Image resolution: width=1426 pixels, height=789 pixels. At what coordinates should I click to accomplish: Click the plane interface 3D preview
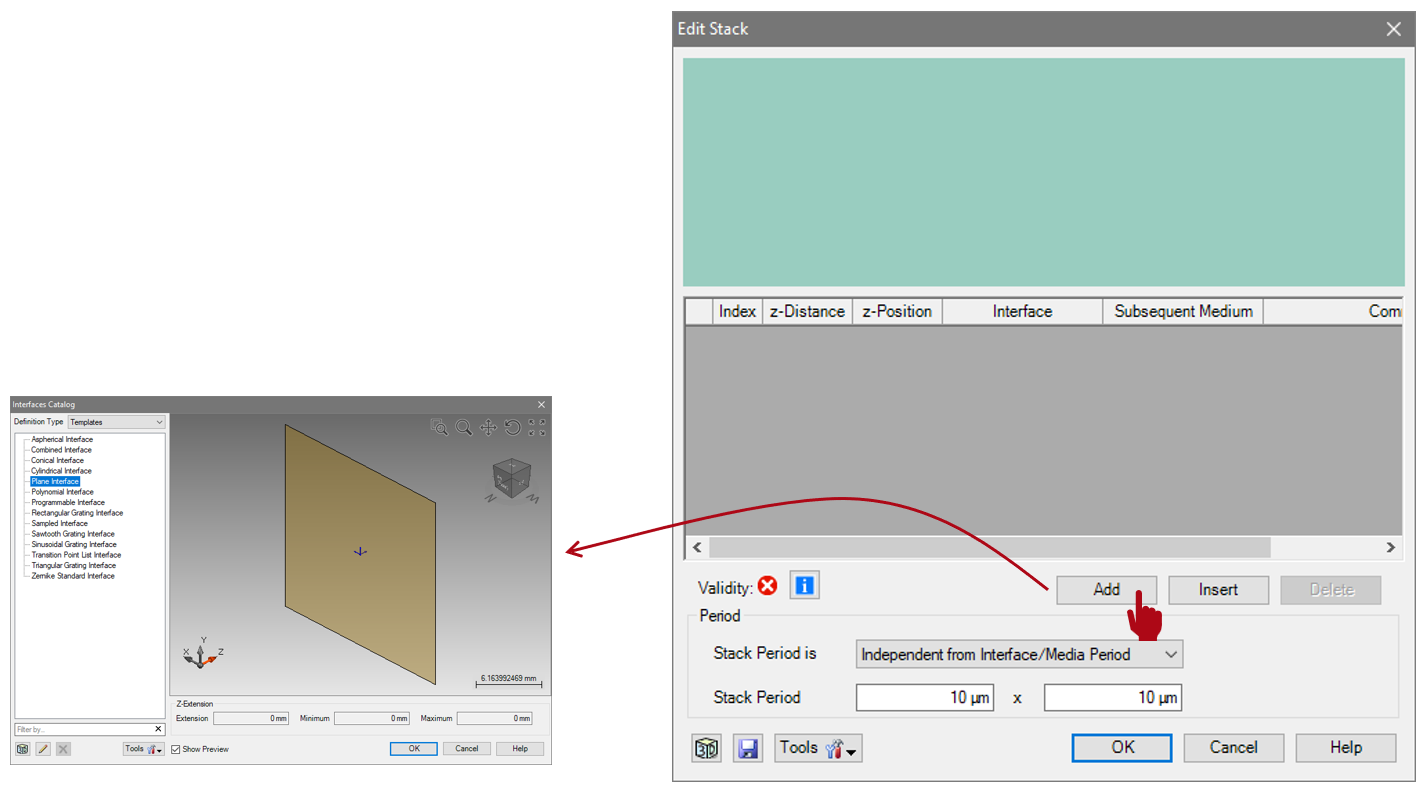point(360,554)
